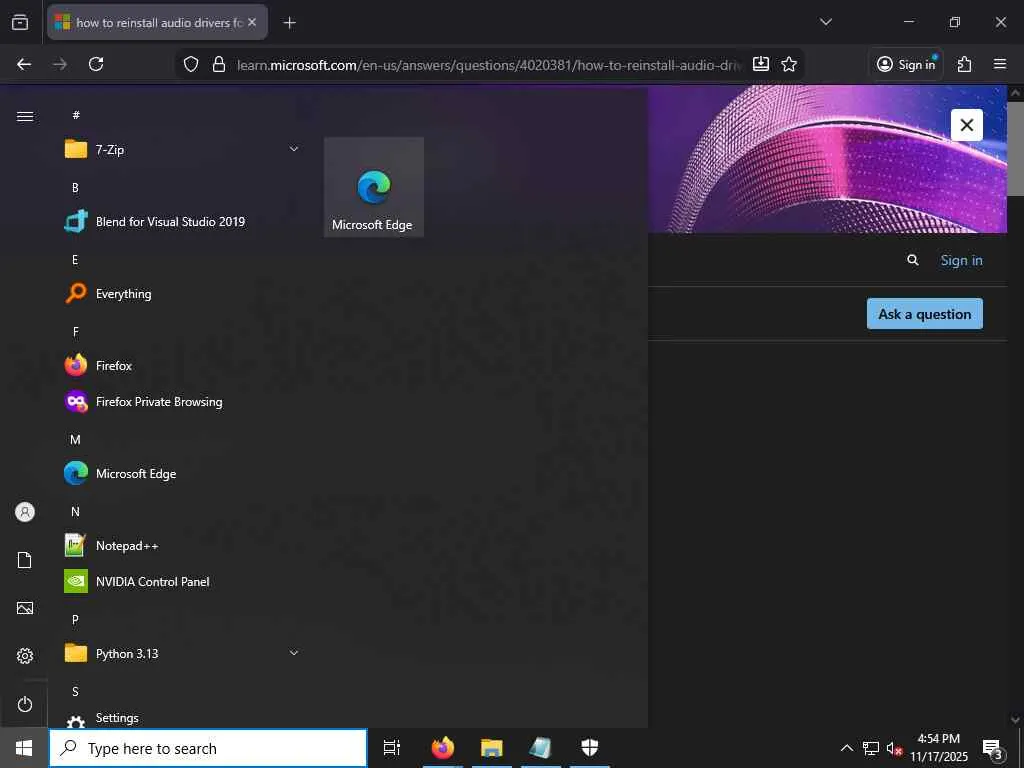
Task: Open Firefox View recent browsing button
Action: point(20,22)
